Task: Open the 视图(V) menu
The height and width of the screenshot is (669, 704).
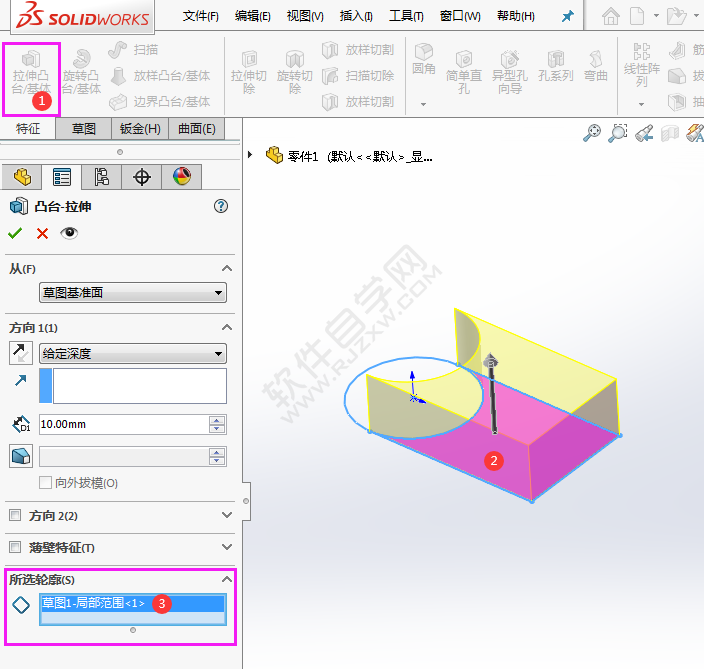Action: click(305, 17)
